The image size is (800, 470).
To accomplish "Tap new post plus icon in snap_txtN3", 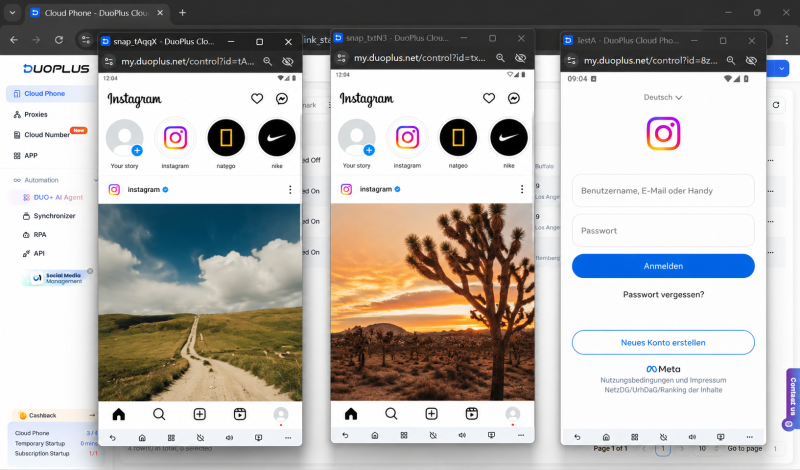I will [x=432, y=413].
